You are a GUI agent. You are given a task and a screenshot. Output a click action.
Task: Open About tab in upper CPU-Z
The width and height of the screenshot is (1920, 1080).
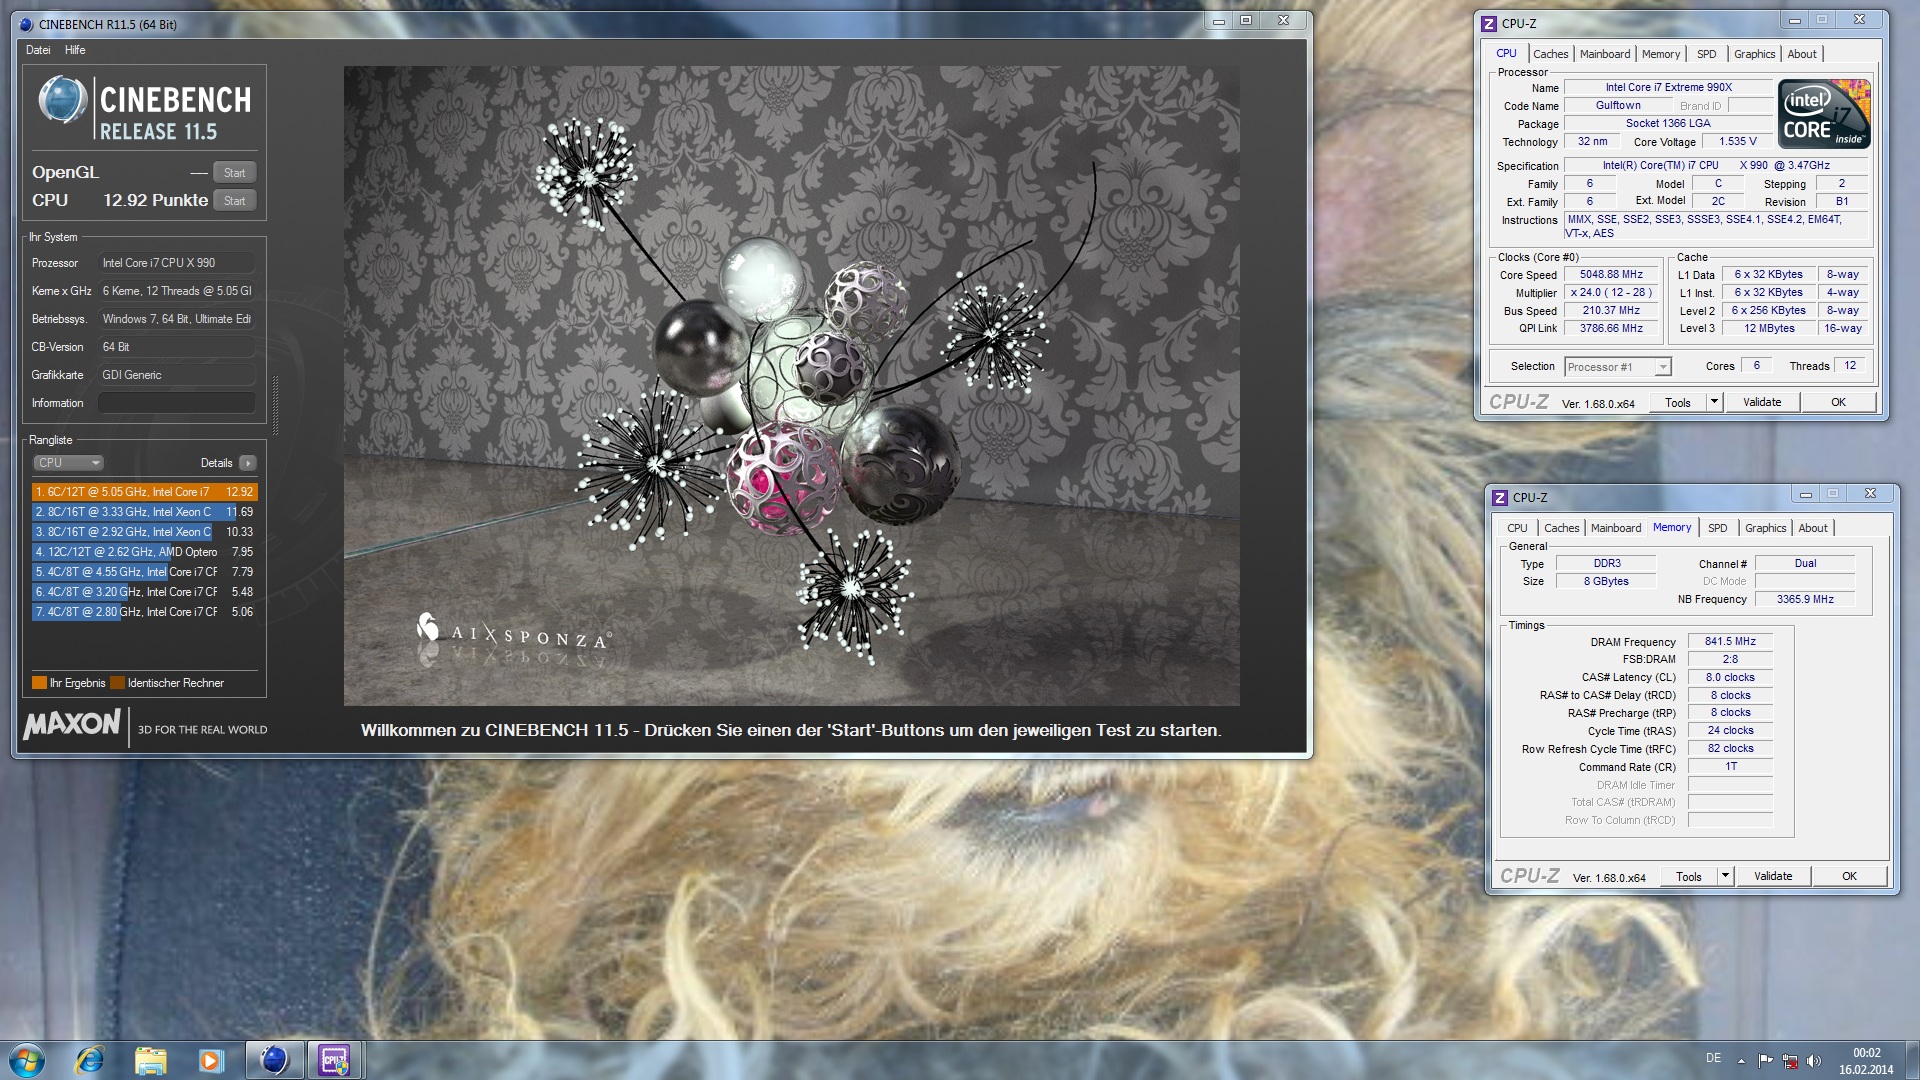[x=1802, y=54]
